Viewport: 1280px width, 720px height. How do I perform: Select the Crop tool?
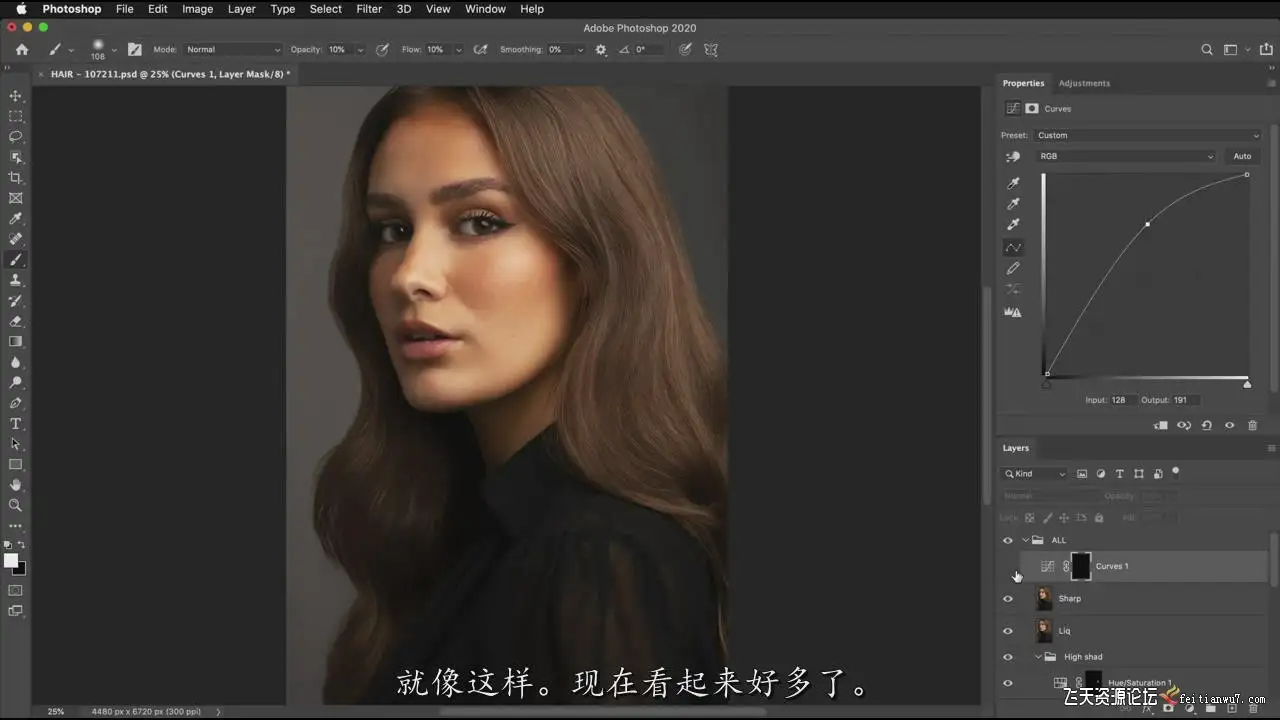(x=16, y=178)
